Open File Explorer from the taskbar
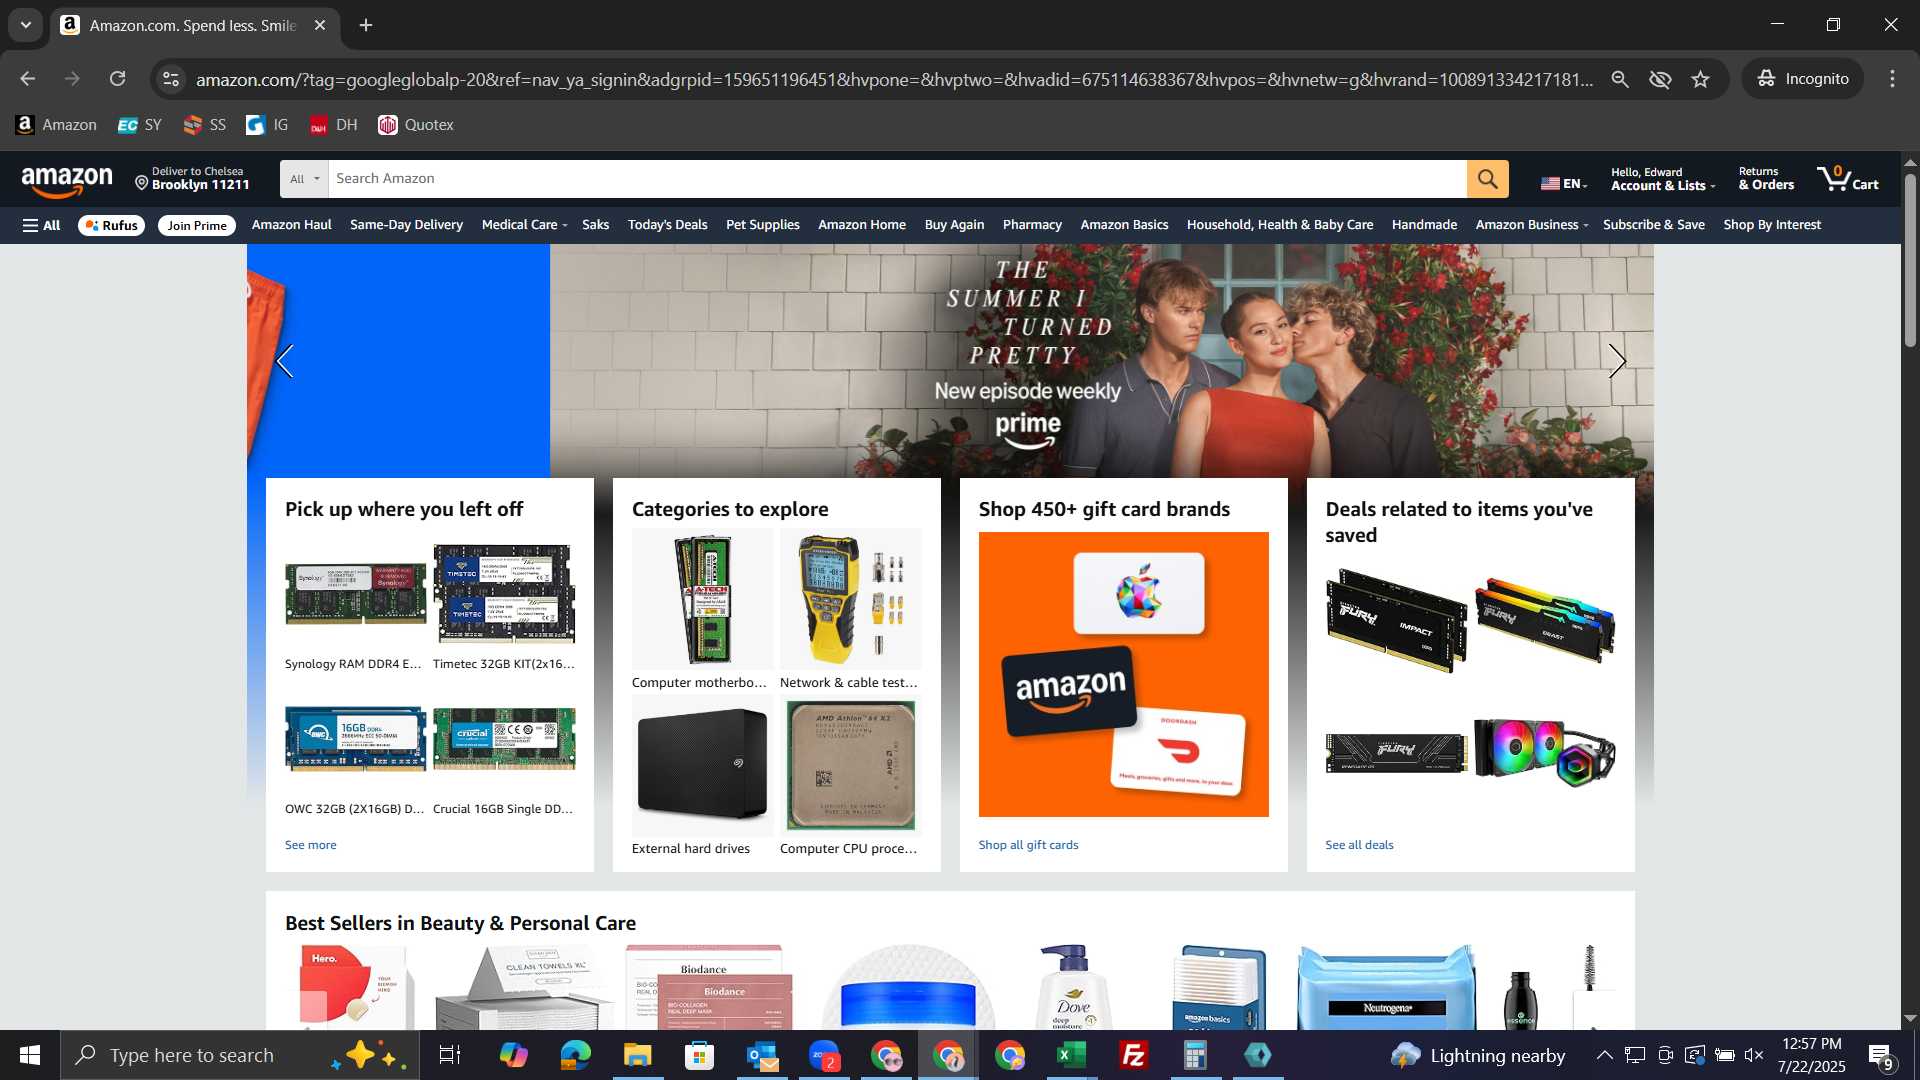1920x1080 pixels. pyautogui.click(x=637, y=1055)
